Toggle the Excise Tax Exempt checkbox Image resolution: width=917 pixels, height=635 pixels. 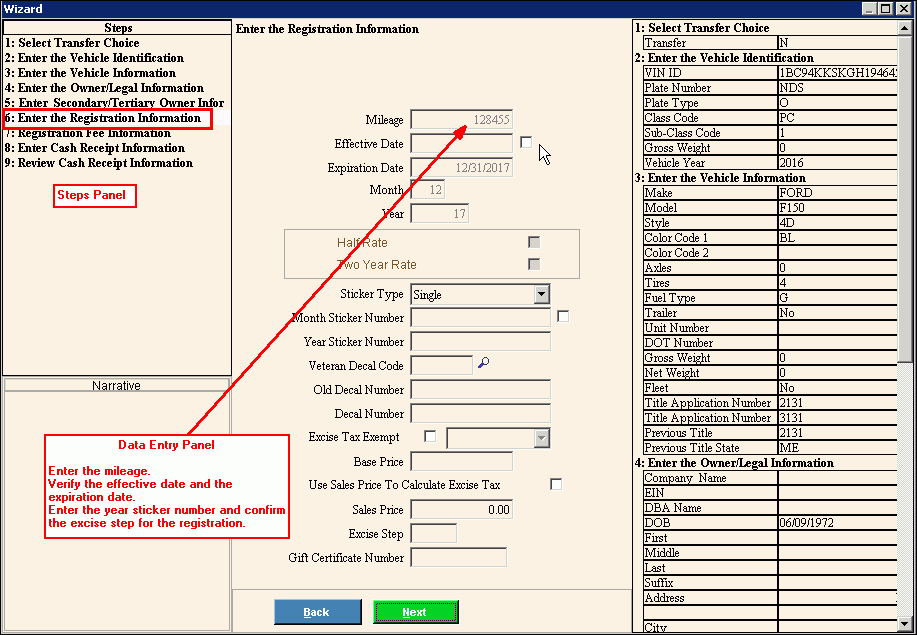click(x=430, y=437)
